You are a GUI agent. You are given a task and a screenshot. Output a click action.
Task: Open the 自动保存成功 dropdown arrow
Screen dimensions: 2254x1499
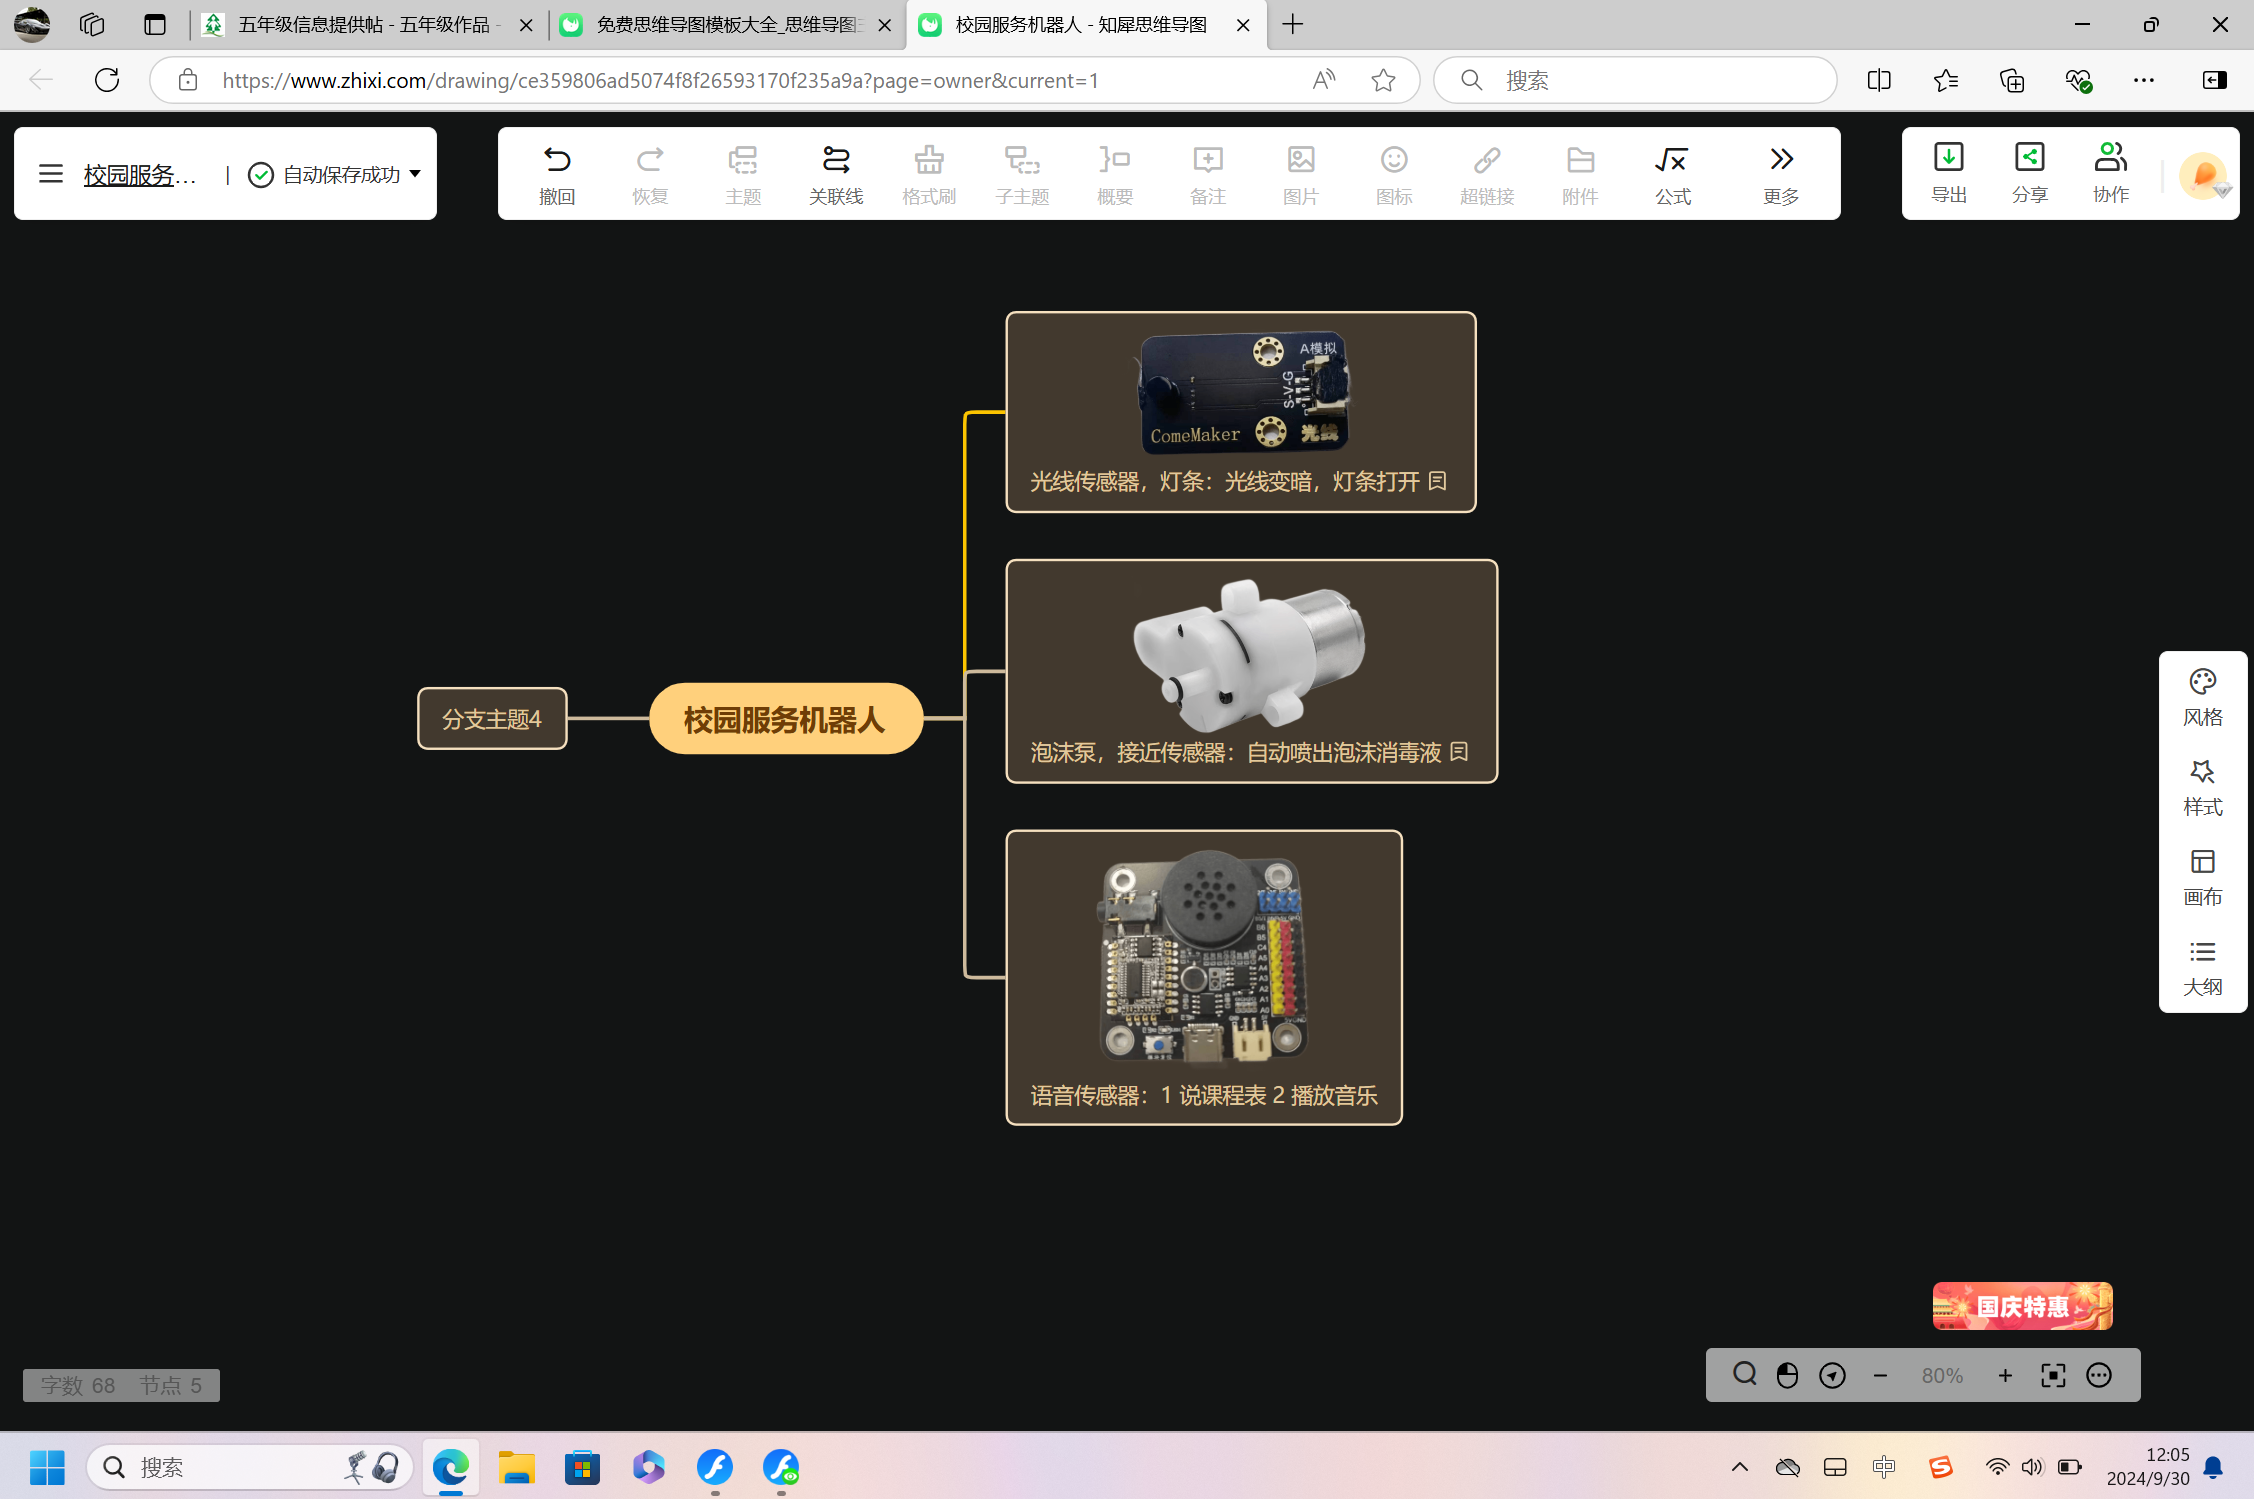415,174
